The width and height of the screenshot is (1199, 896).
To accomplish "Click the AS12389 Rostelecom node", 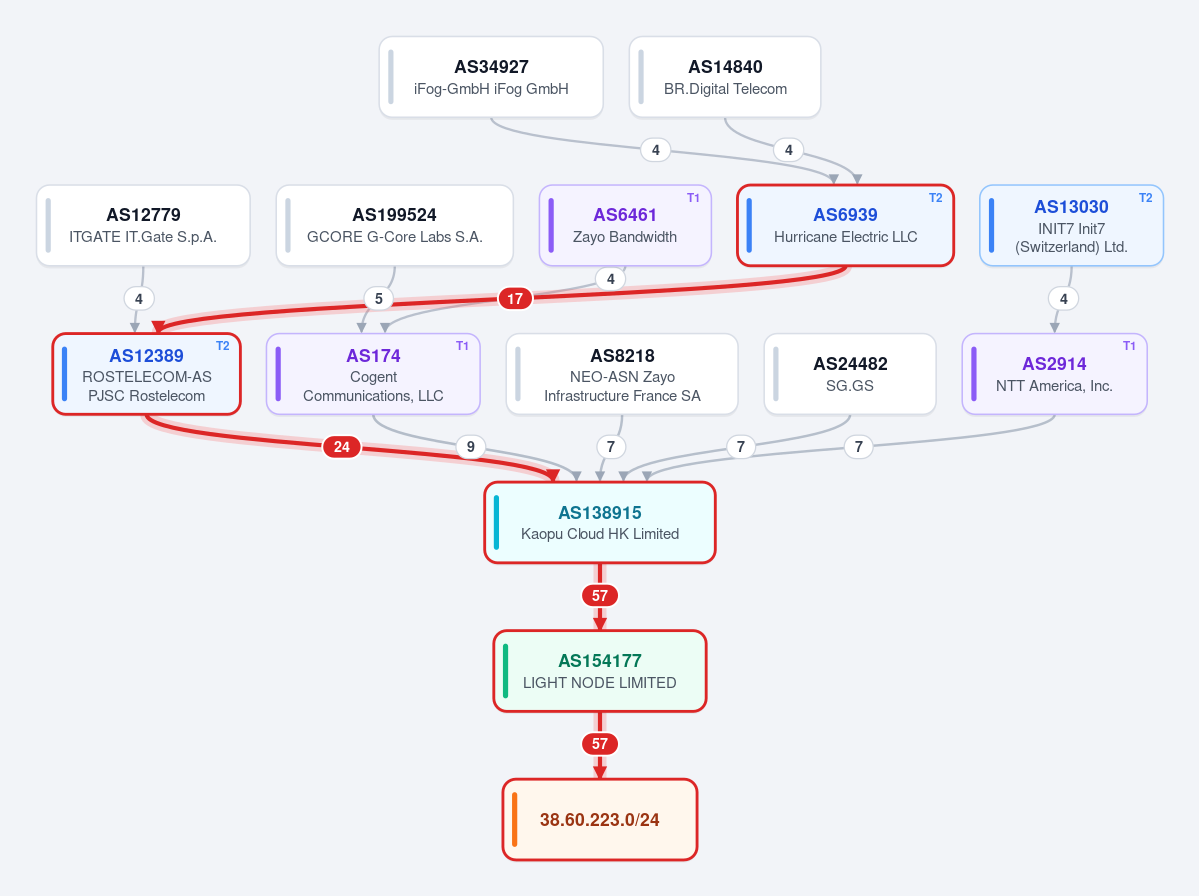I will 147,374.
